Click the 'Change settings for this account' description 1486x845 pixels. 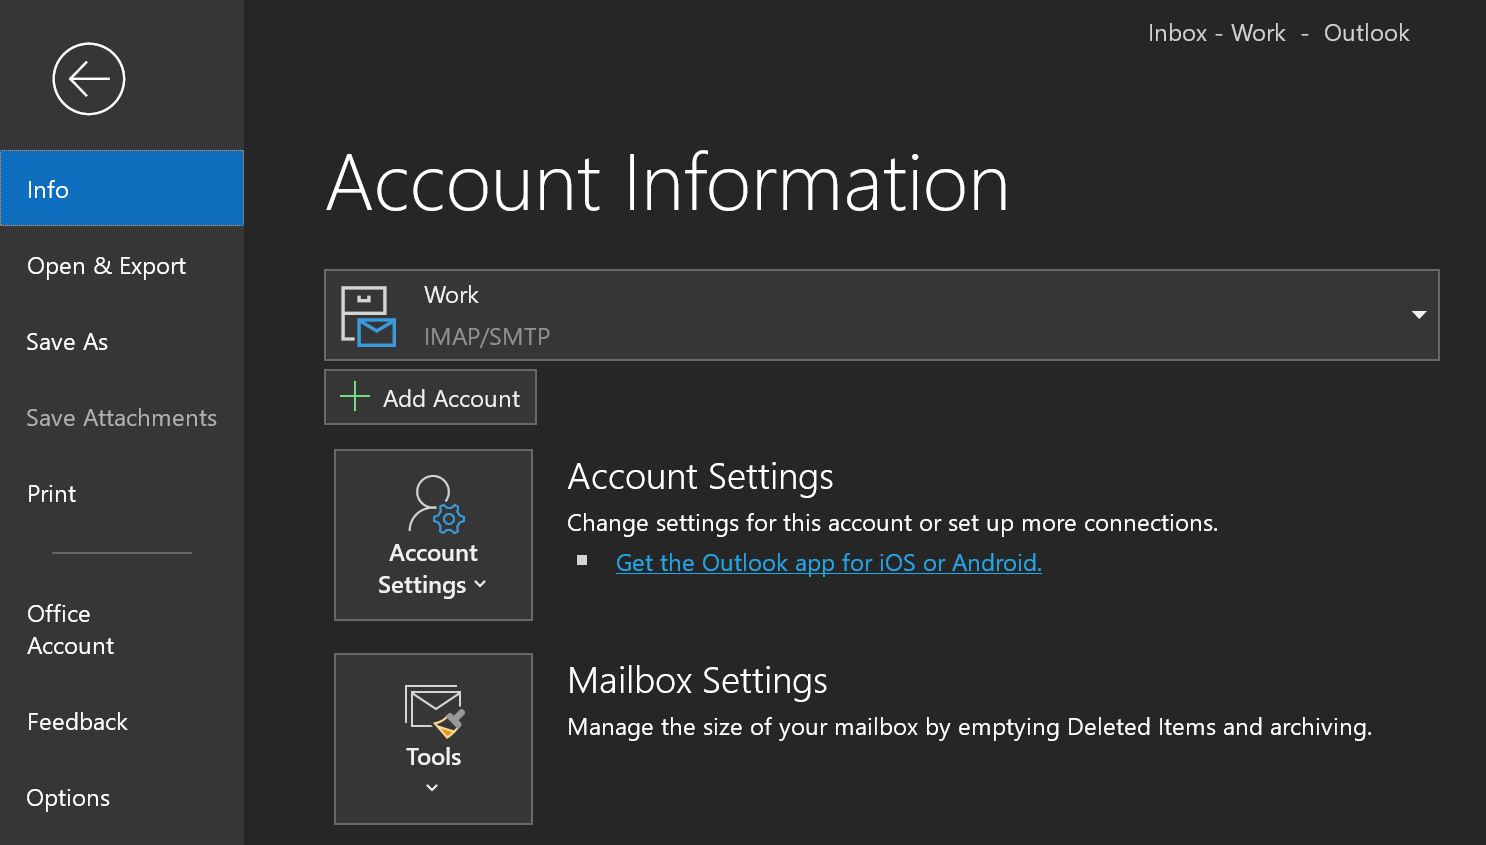(x=892, y=522)
